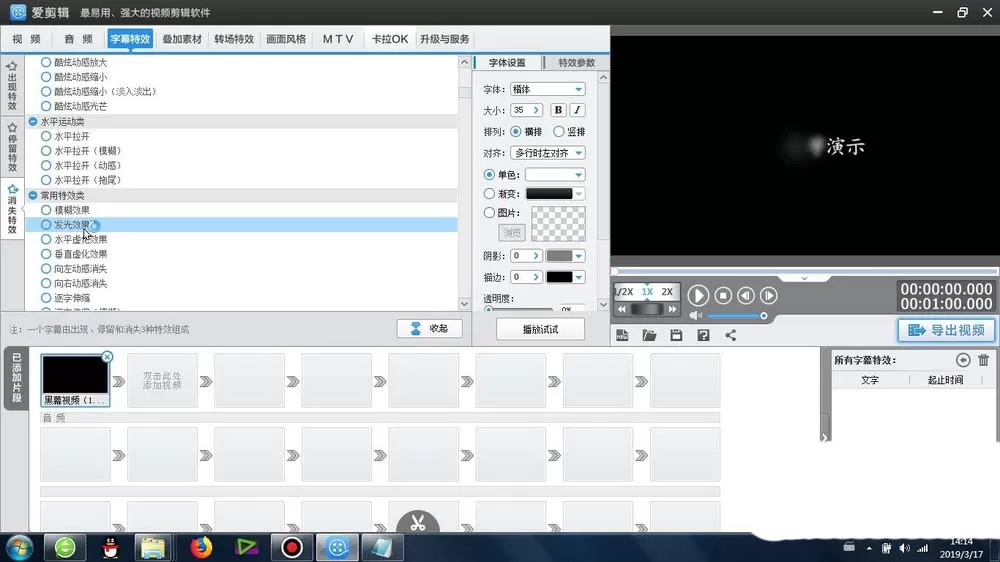Toggle bold text with the B button
The image size is (1000, 562).
click(558, 110)
